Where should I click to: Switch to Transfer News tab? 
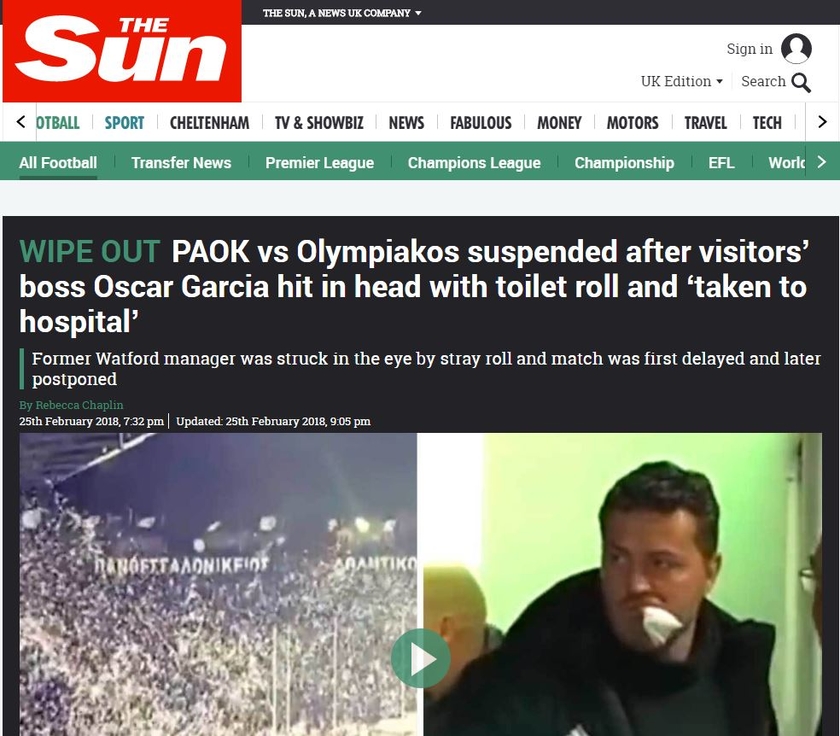pyautogui.click(x=181, y=162)
